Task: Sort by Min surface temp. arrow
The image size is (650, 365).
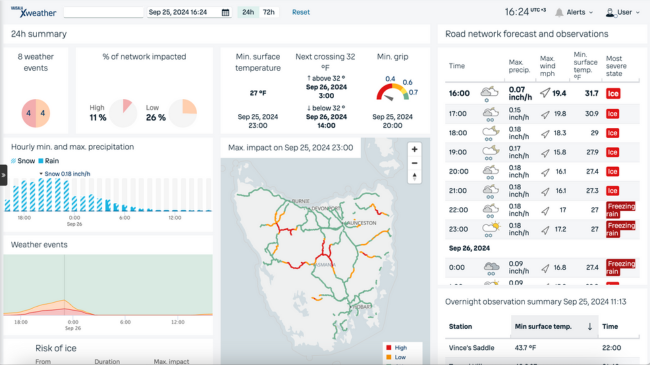Action: (x=589, y=327)
